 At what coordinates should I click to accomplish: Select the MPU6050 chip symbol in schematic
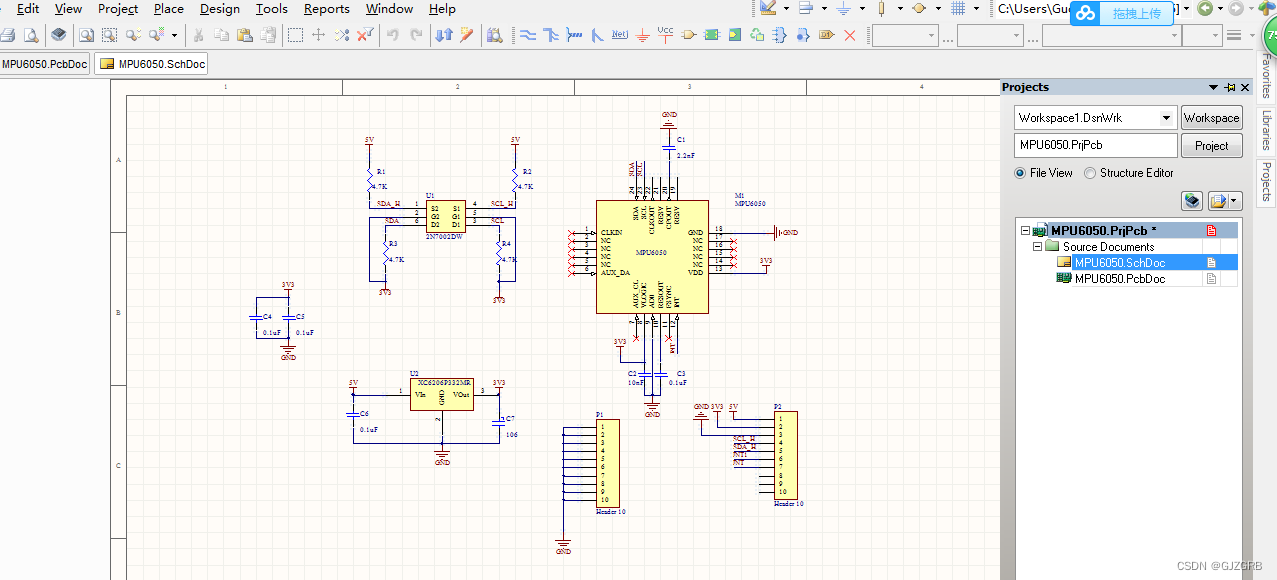coord(652,256)
